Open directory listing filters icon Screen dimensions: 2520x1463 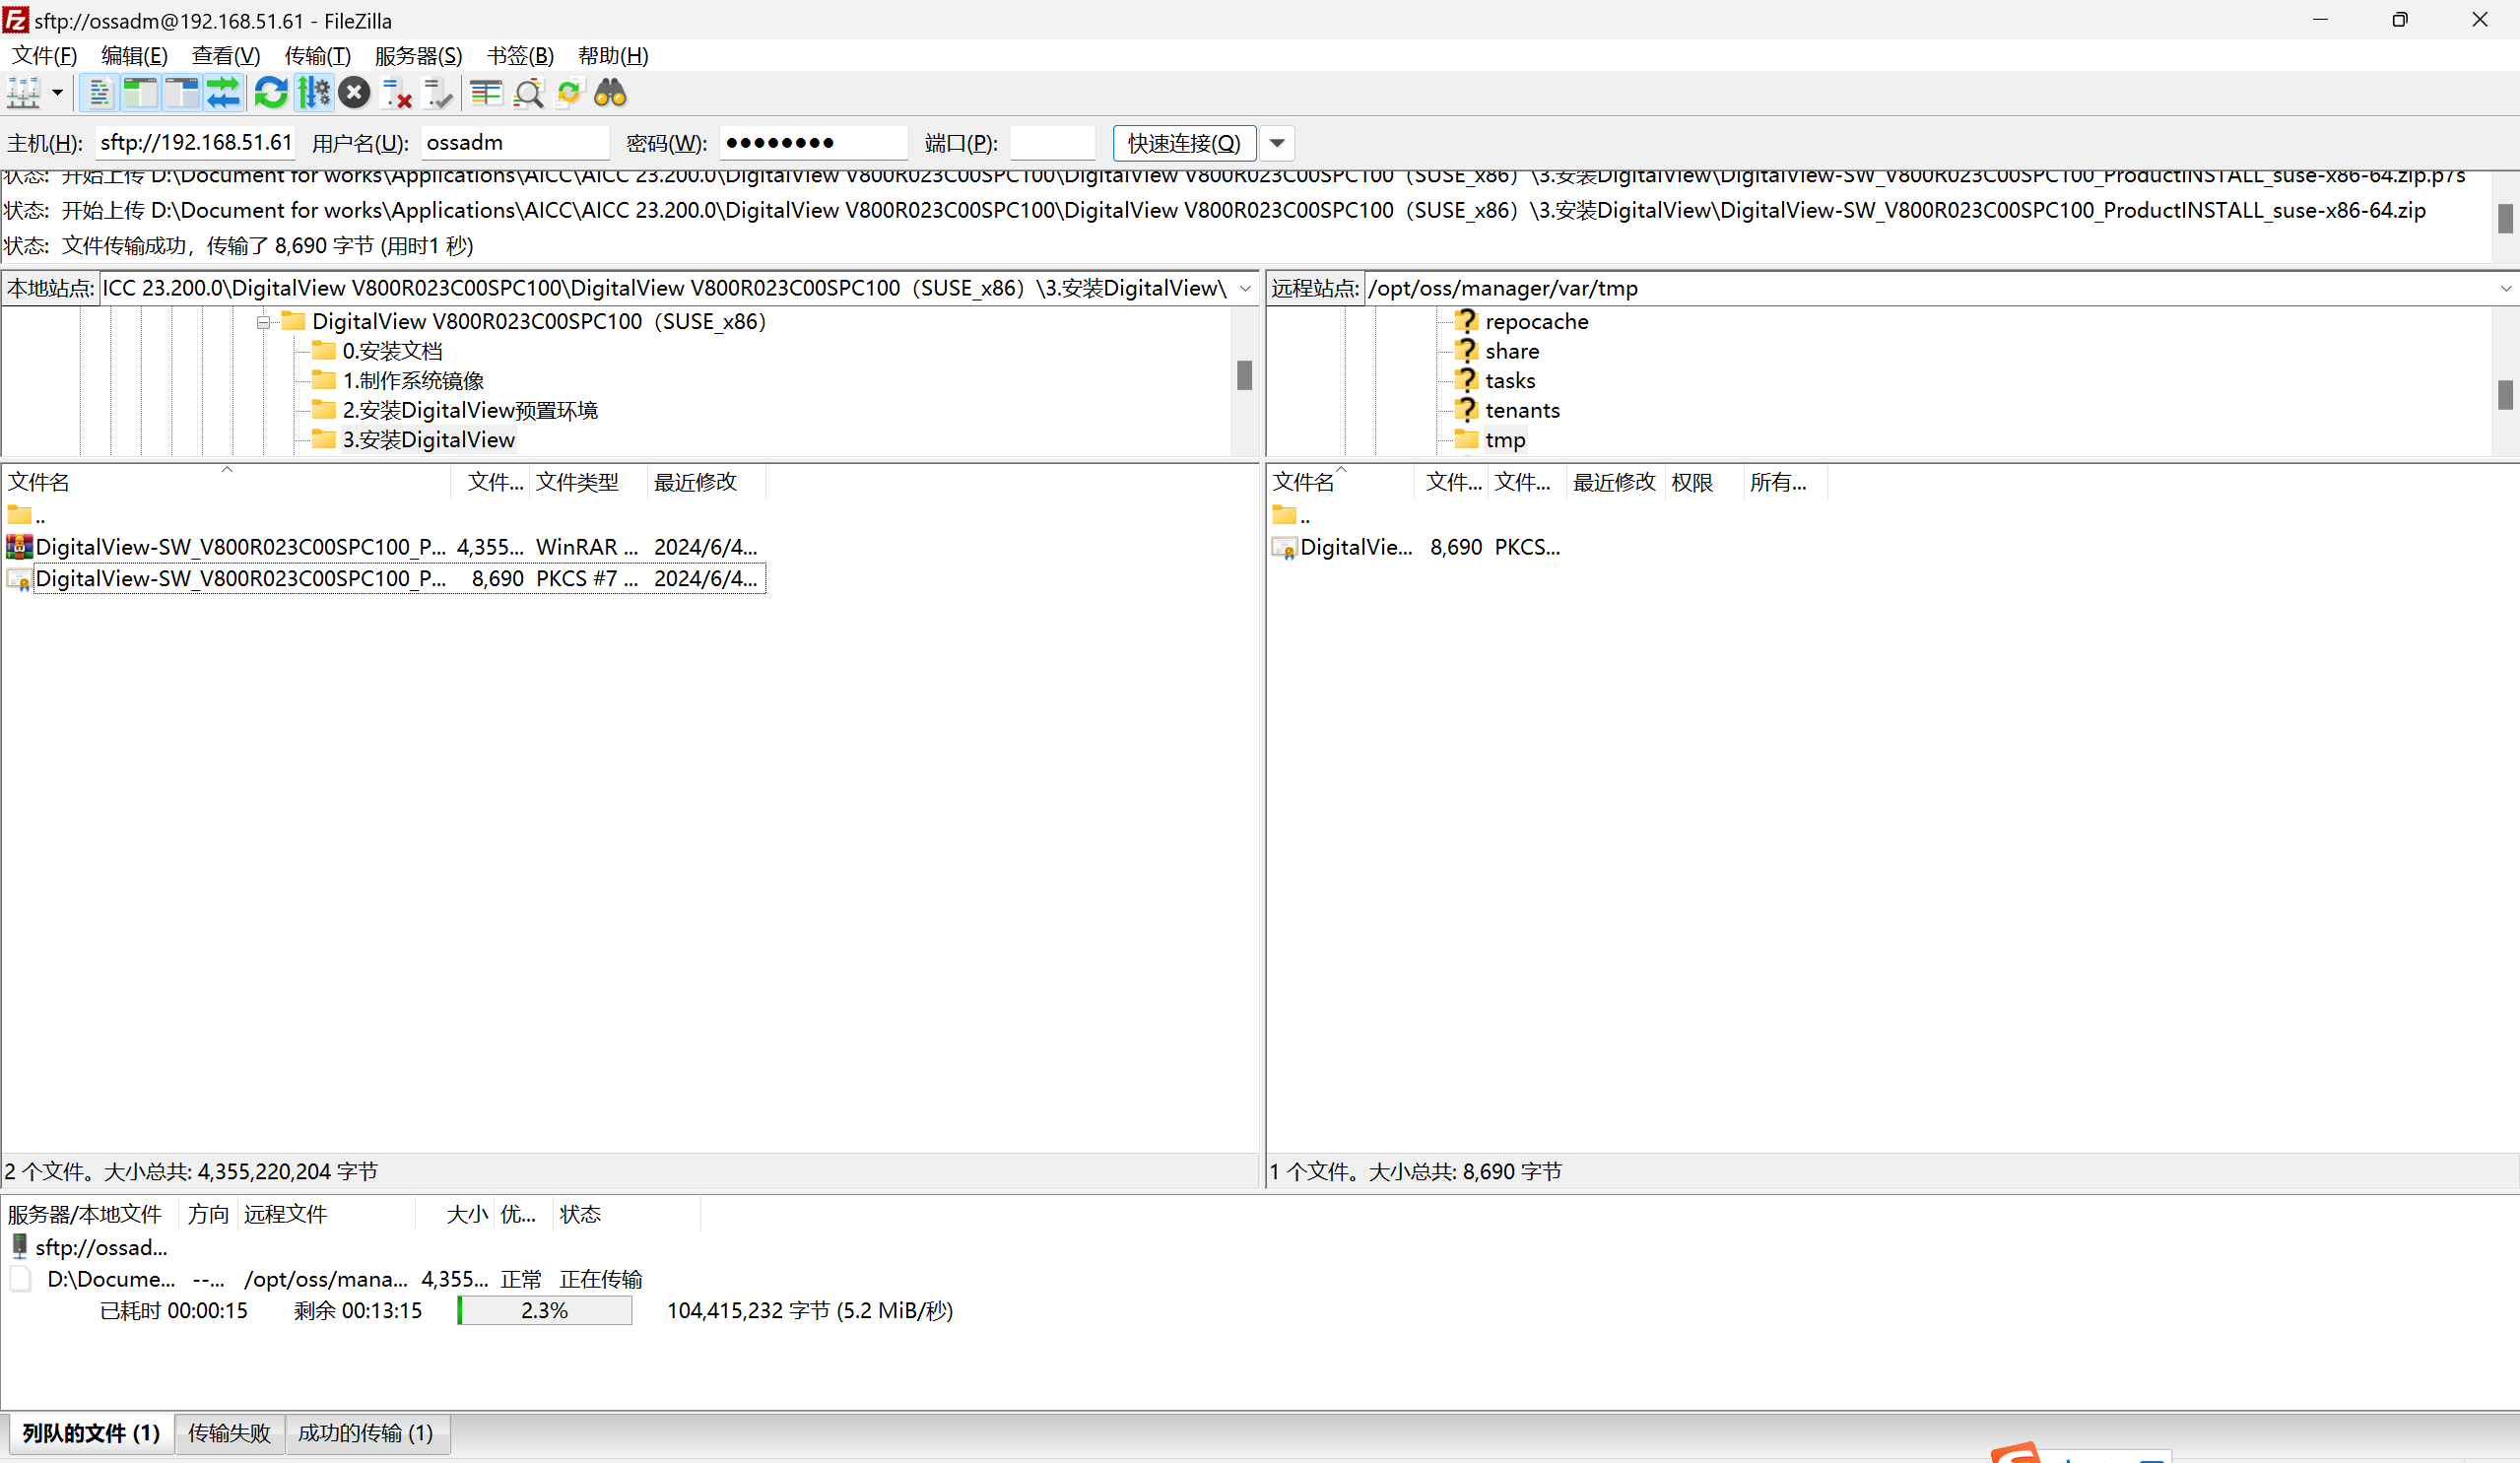tap(486, 93)
